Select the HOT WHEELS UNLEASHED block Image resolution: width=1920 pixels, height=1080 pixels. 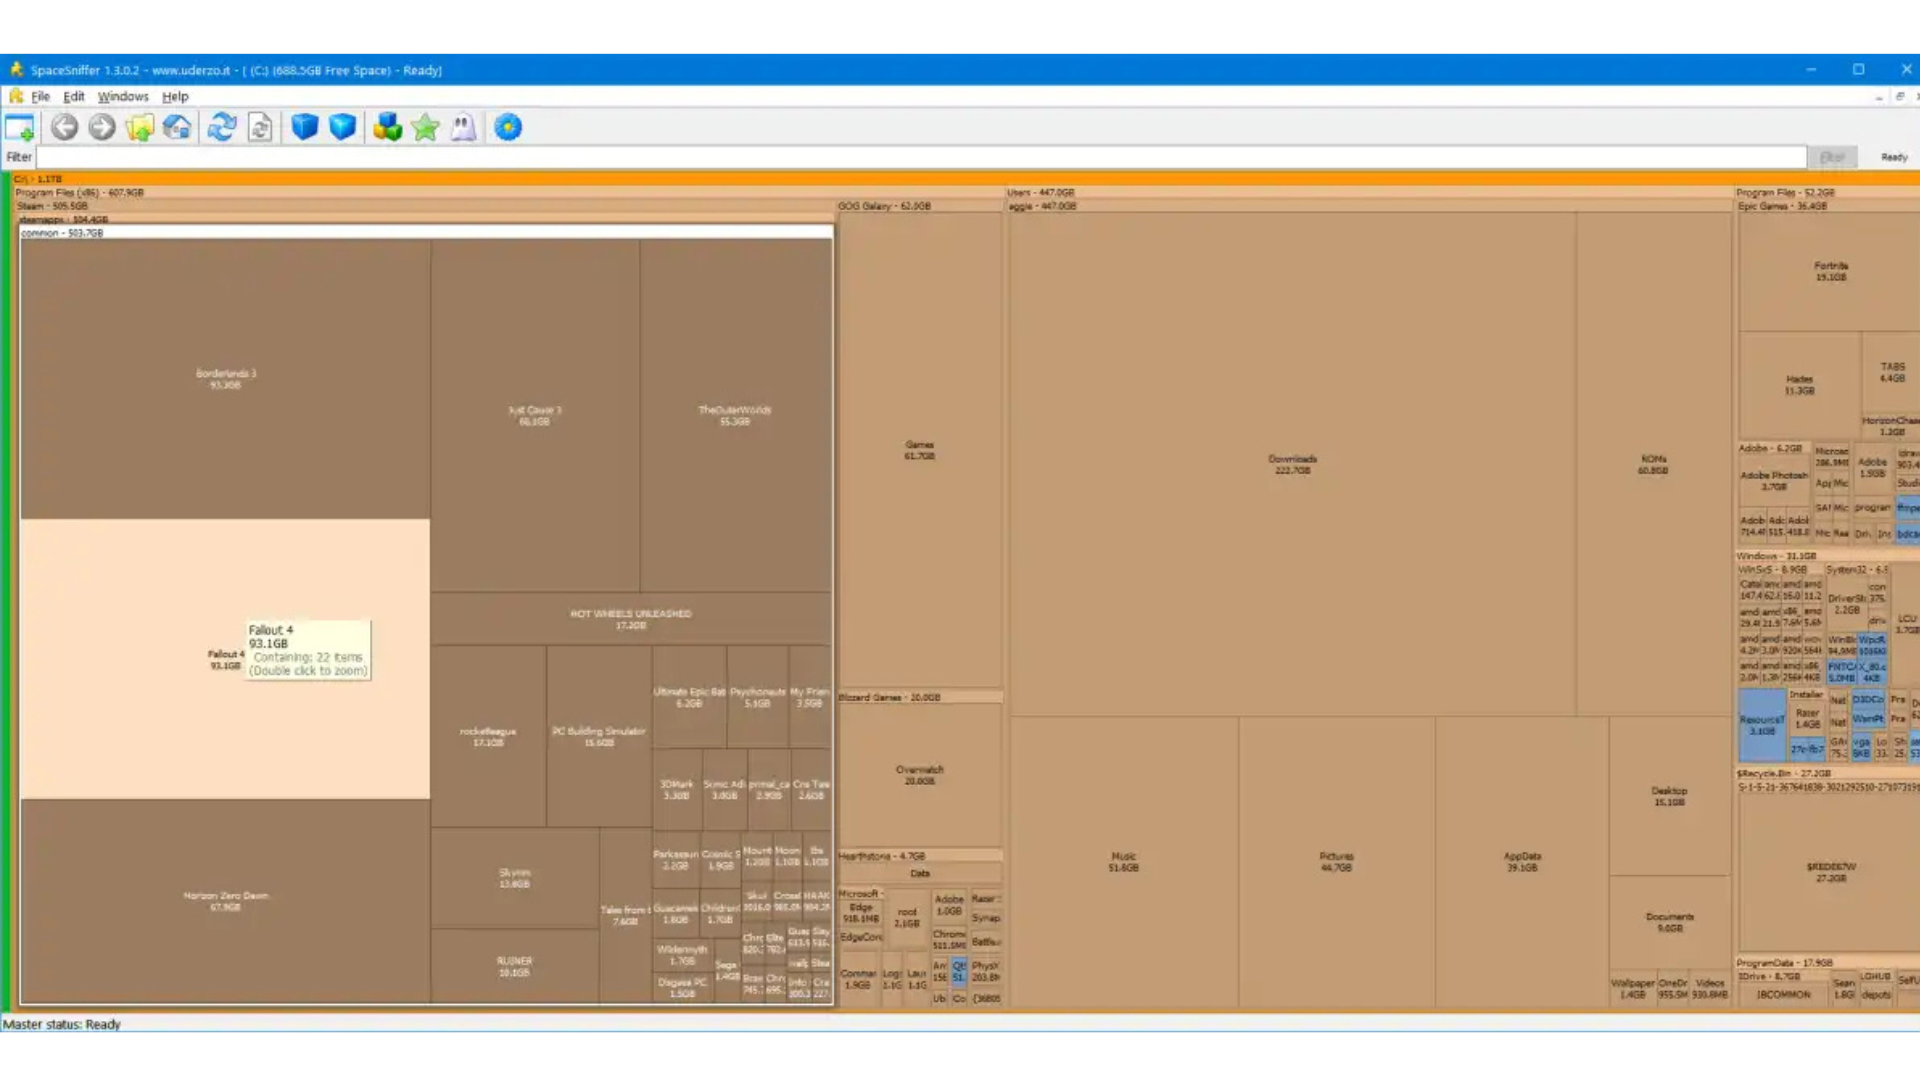(631, 619)
